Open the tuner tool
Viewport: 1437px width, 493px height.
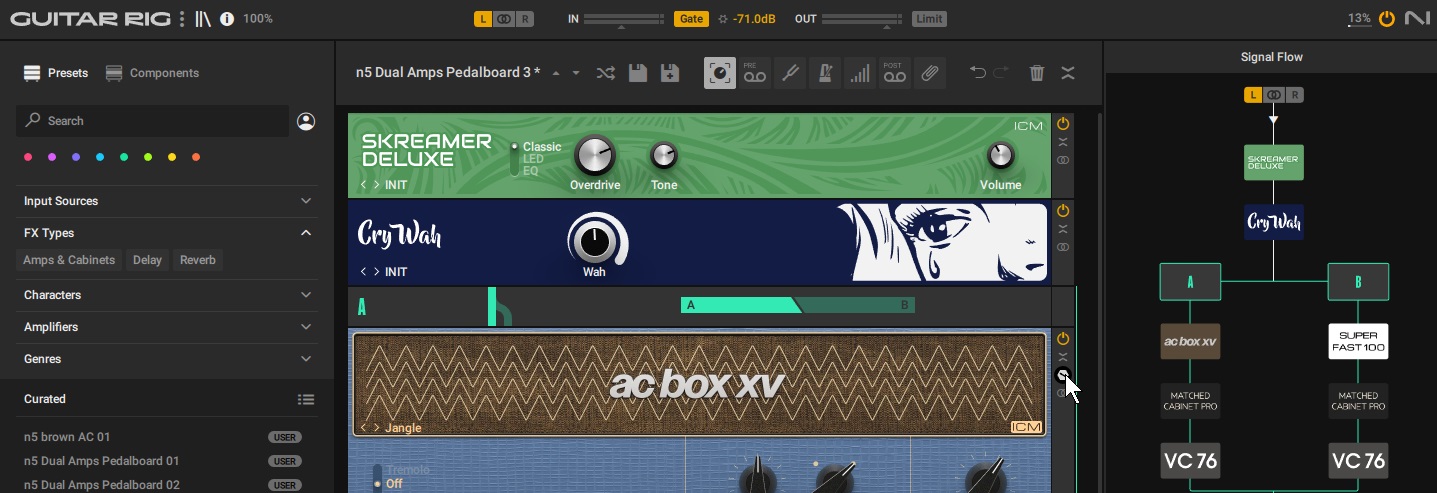(x=790, y=73)
